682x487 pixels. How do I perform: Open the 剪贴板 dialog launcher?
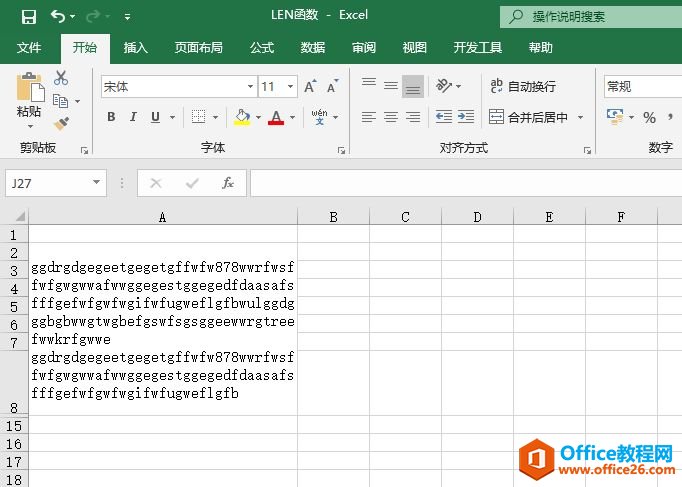(x=84, y=150)
